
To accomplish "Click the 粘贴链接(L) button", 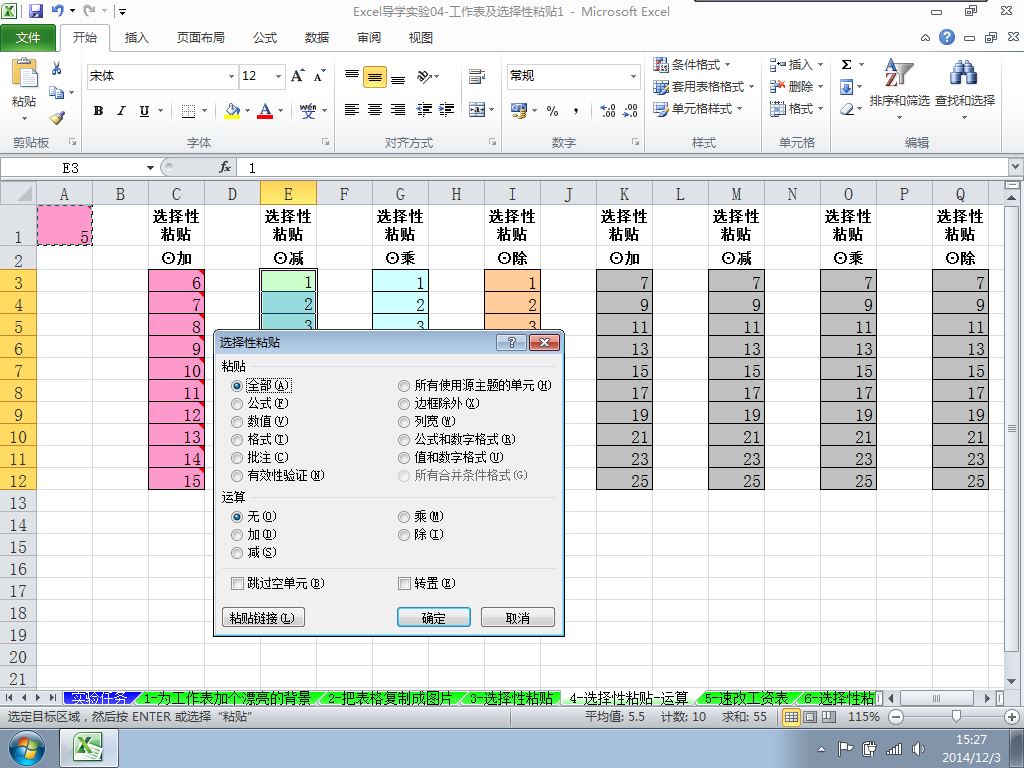I will pyautogui.click(x=263, y=618).
